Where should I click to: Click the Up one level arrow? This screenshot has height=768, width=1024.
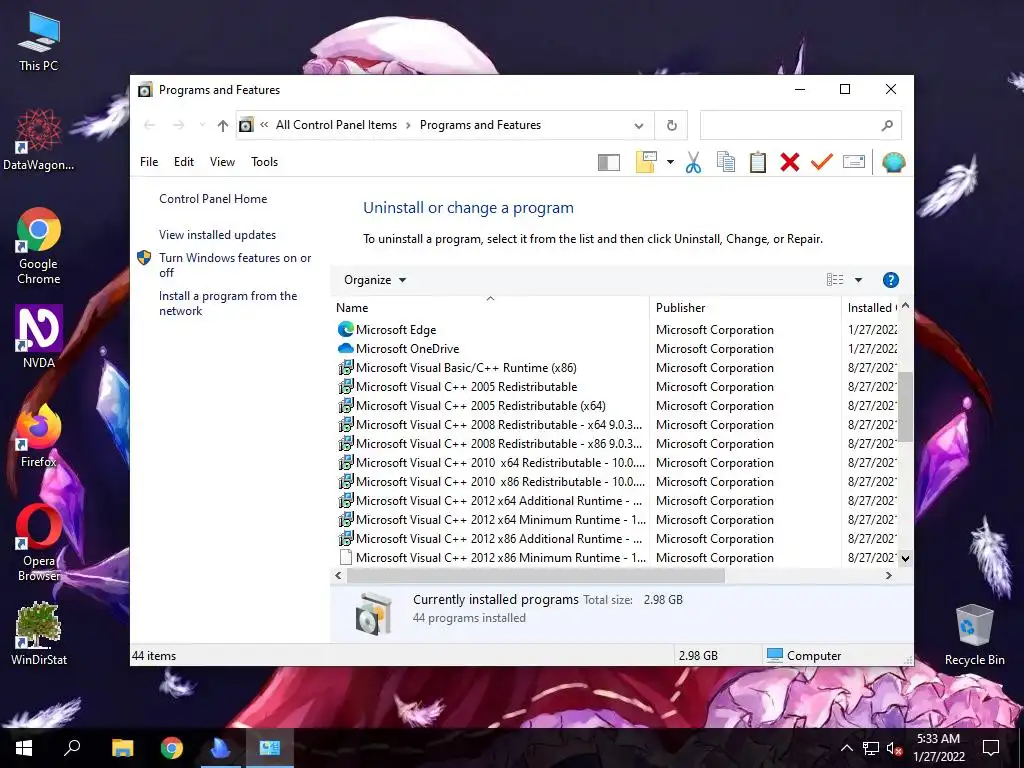click(223, 125)
